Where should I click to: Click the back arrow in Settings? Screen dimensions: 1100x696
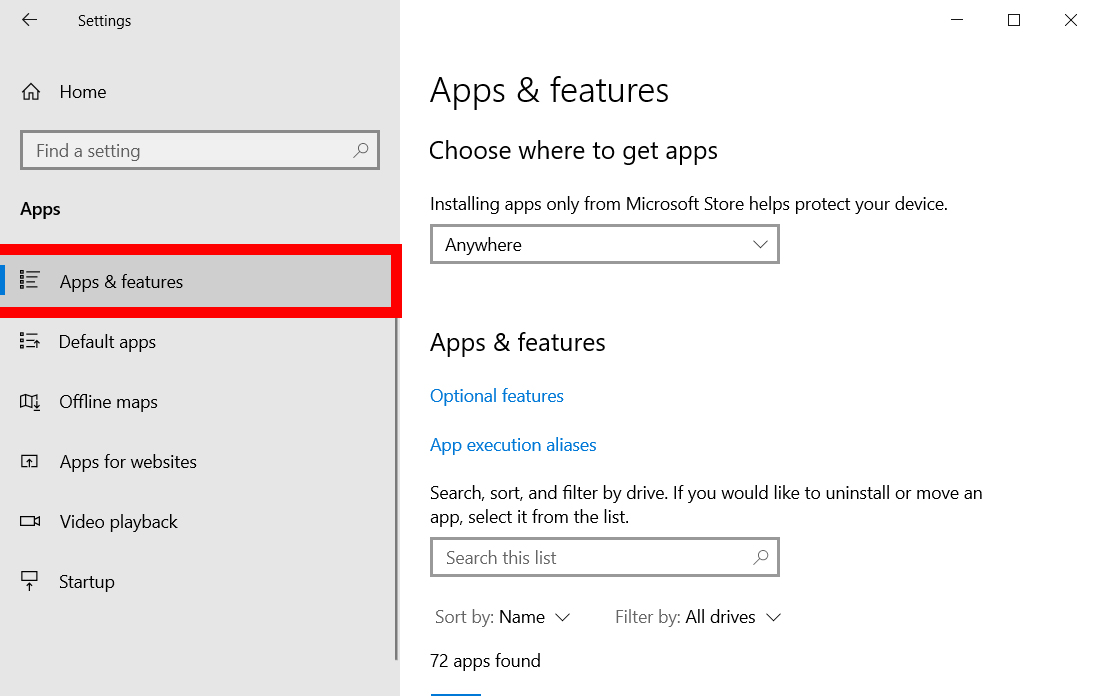coord(29,20)
